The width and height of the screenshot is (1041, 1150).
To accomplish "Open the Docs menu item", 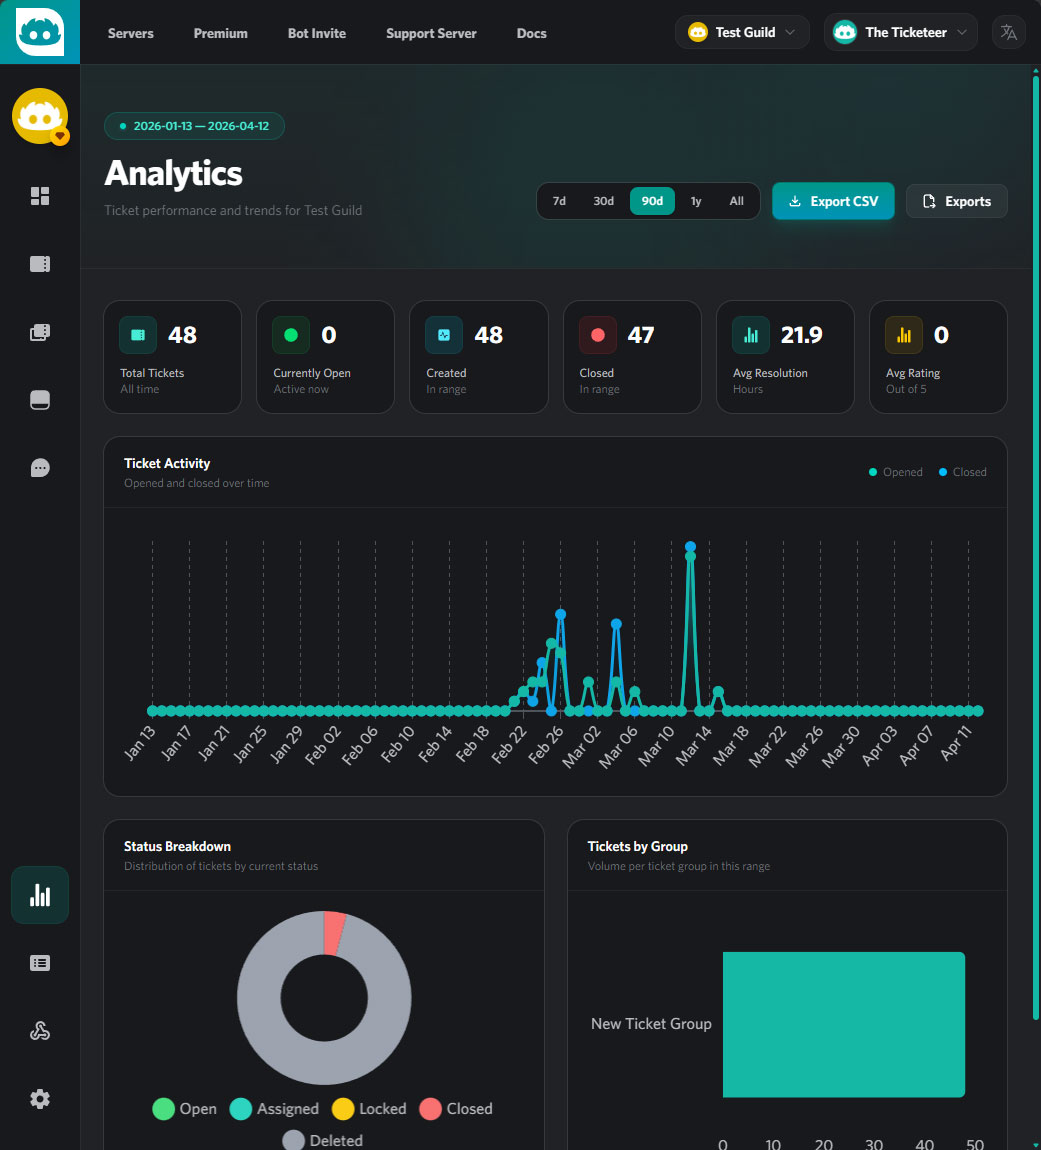I will point(531,33).
